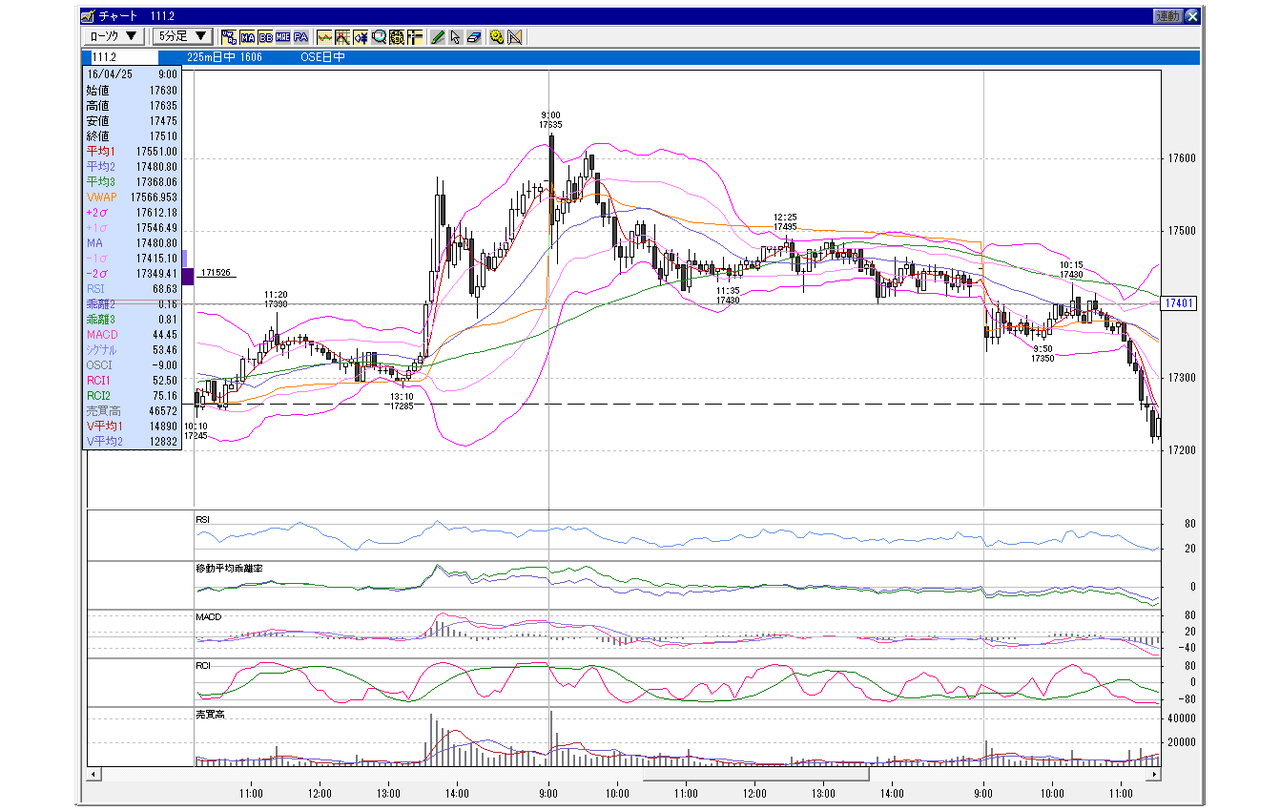Select the green pencil drawing tool
Image resolution: width=1280 pixels, height=811 pixels.
pyautogui.click(x=437, y=37)
